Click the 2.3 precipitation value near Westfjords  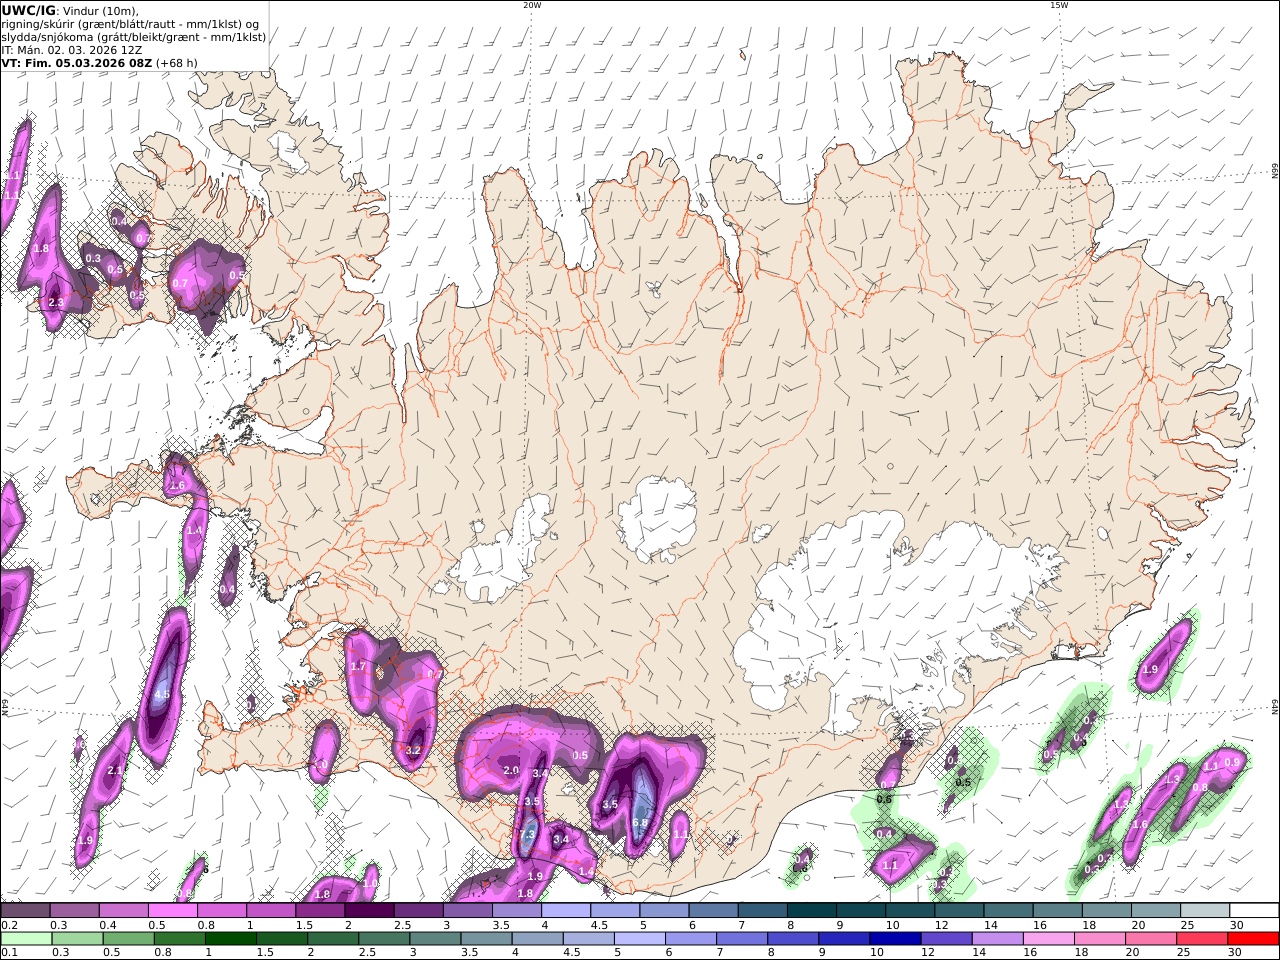click(56, 302)
